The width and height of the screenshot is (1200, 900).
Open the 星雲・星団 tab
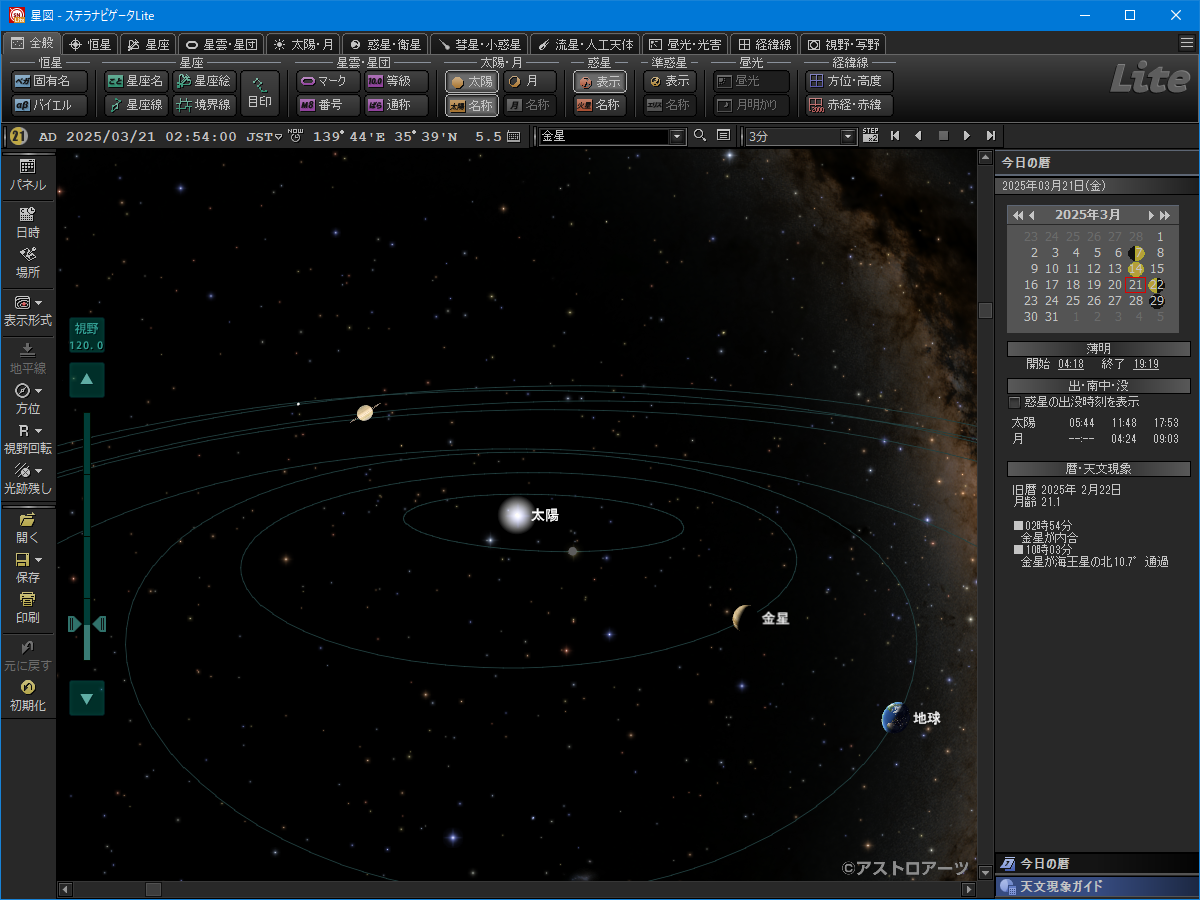(x=221, y=44)
